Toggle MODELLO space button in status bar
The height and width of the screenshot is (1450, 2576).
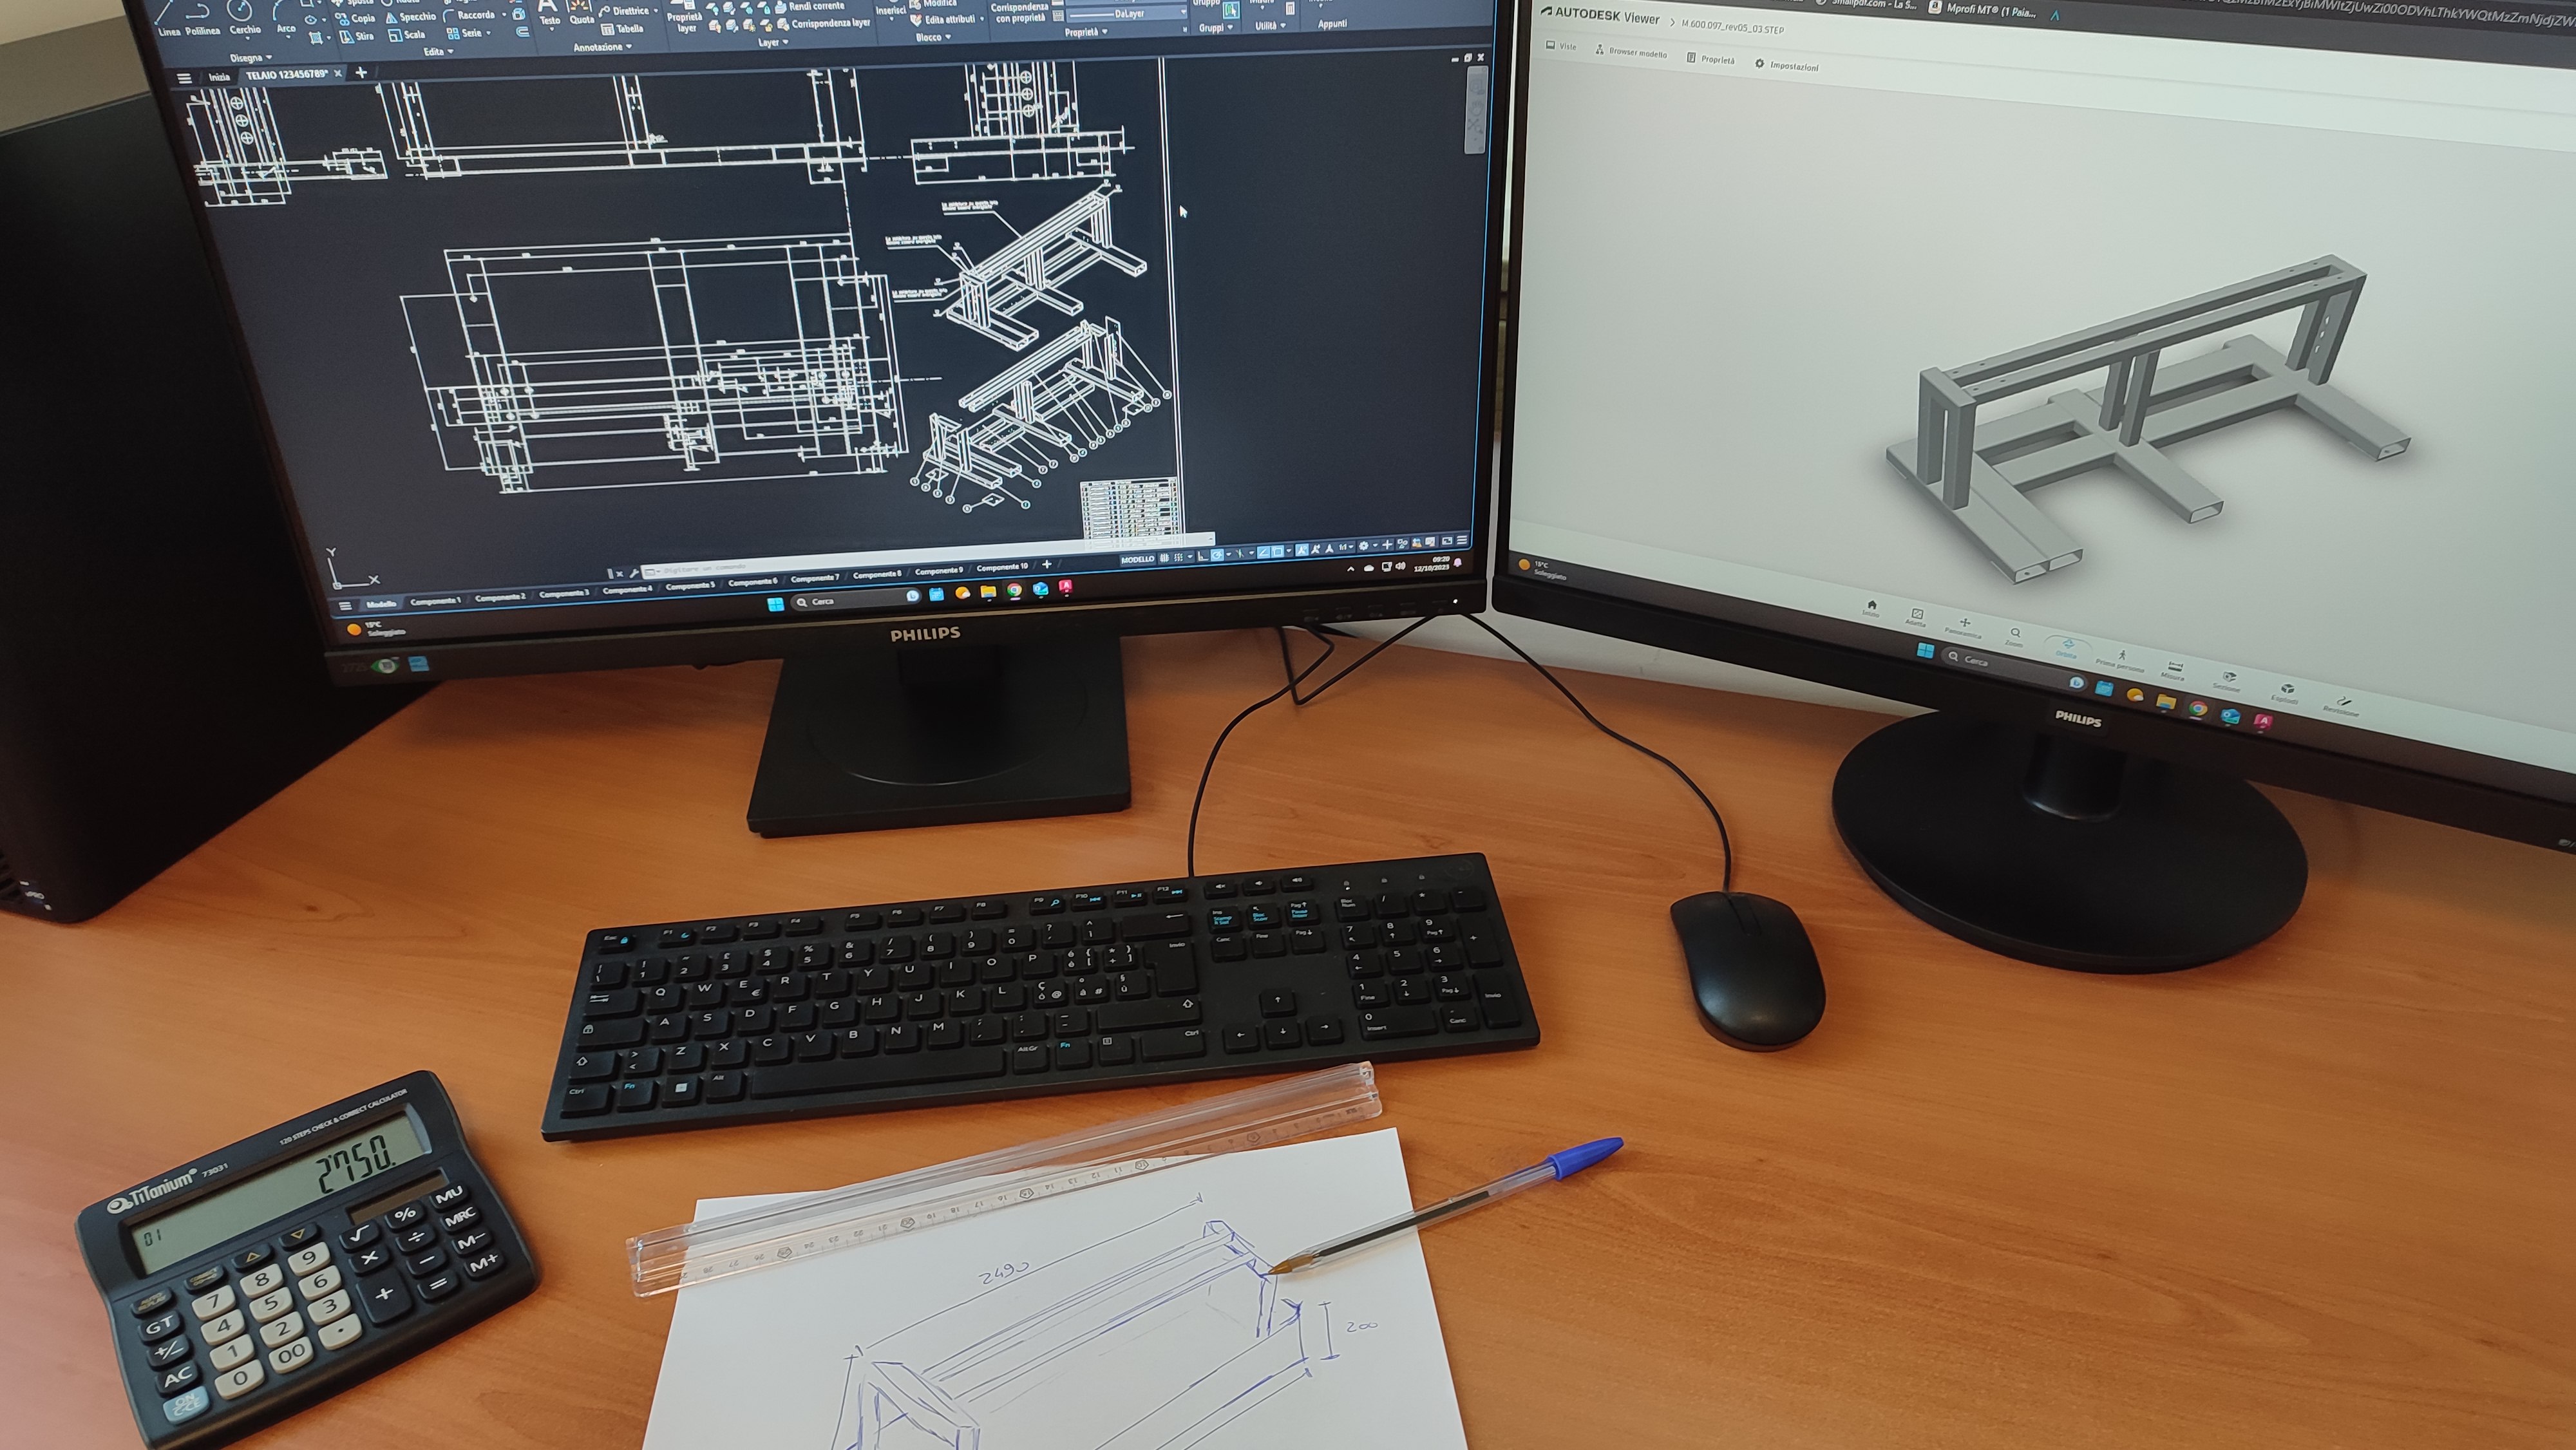tap(1137, 559)
